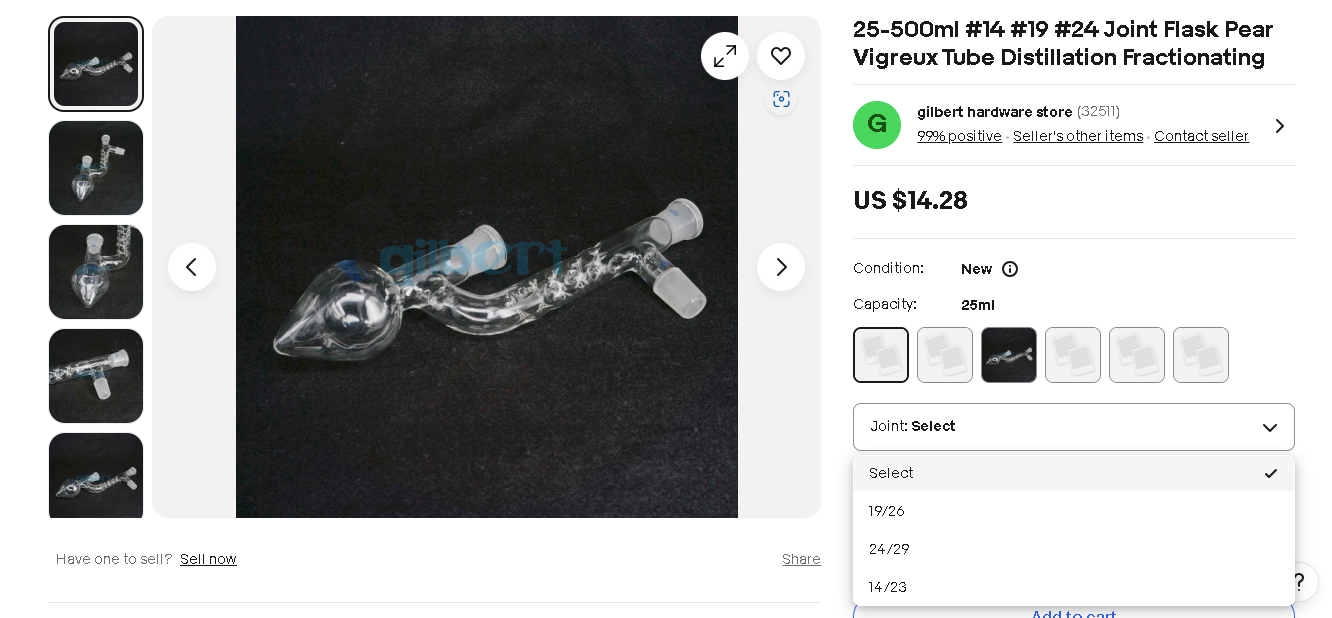Choose 19/26 joint option
The height and width of the screenshot is (618, 1332).
click(x=1074, y=511)
